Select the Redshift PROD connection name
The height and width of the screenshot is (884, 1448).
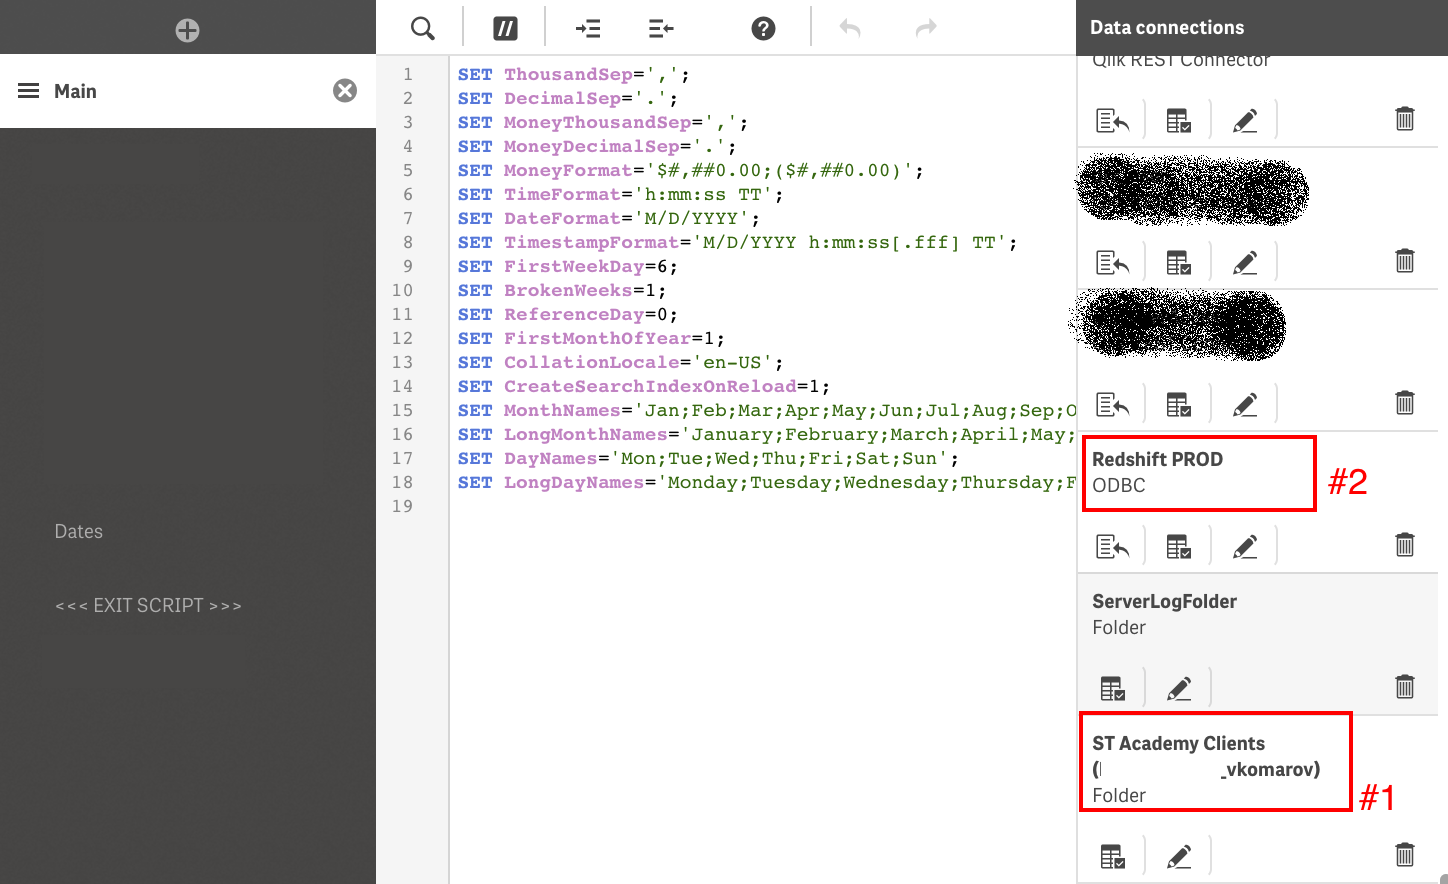tap(1157, 459)
